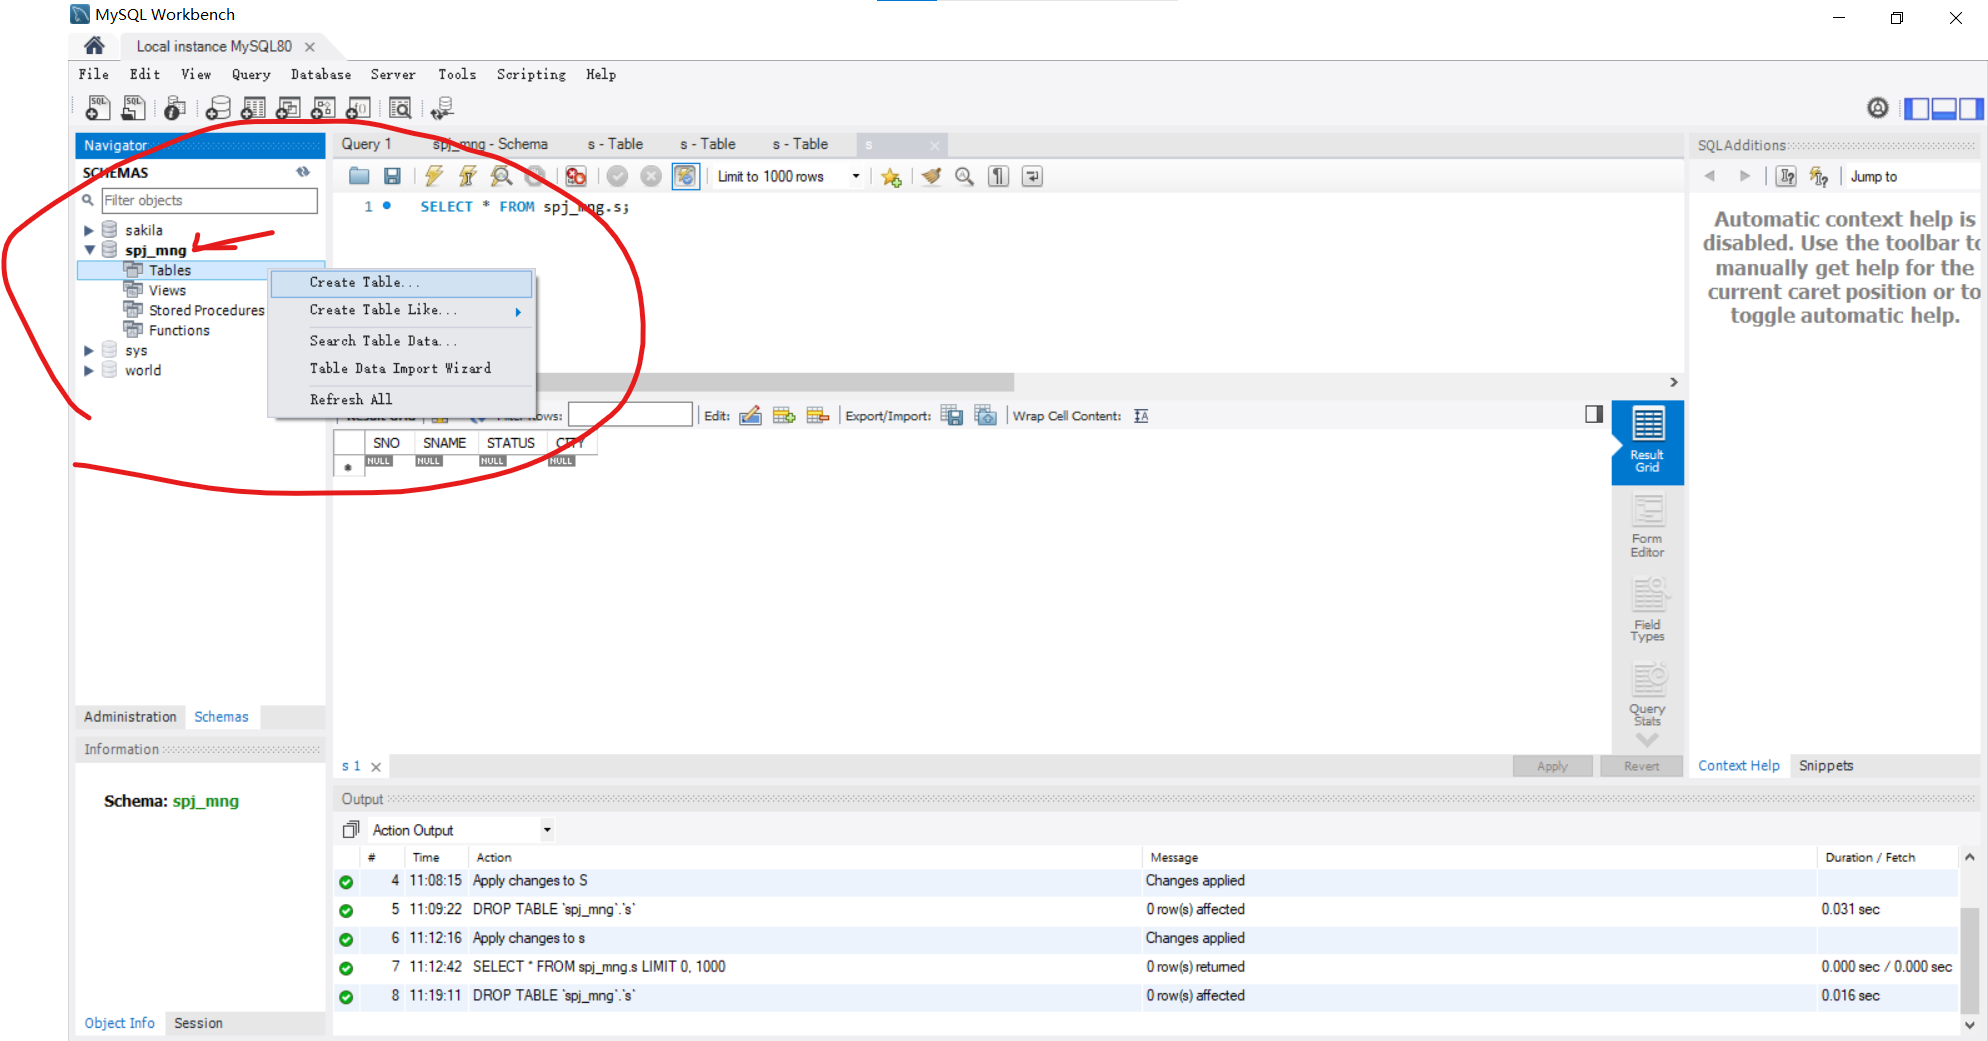Switch to the Query 1 tab
1988x1041 pixels.
coord(366,144)
